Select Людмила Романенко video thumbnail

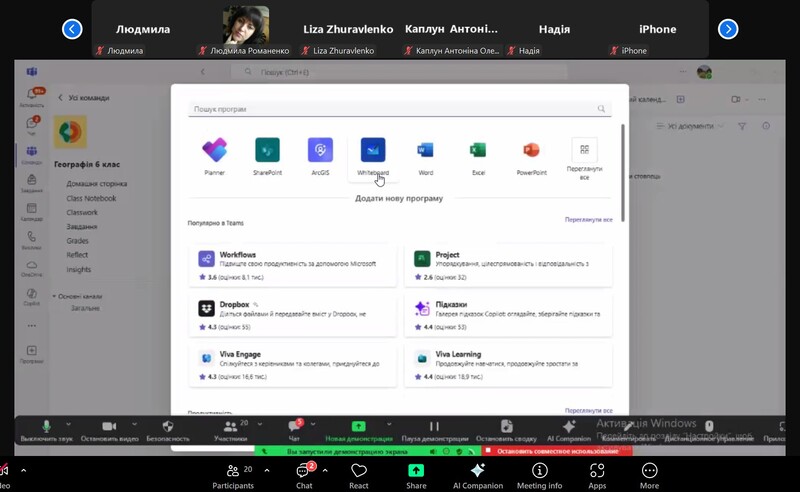click(246, 25)
